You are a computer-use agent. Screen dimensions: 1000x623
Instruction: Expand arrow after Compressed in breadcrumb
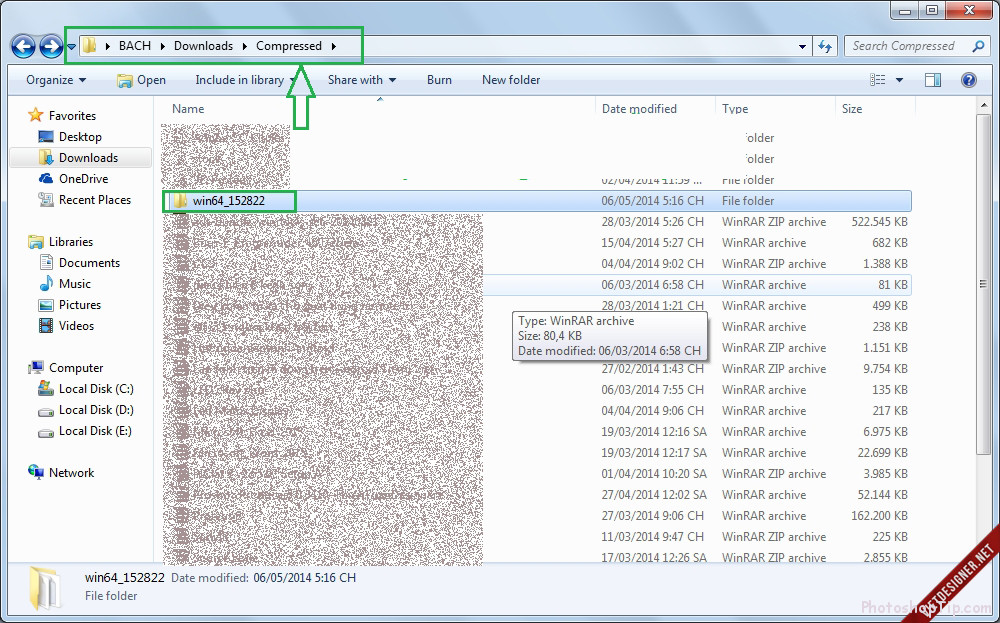click(x=334, y=46)
